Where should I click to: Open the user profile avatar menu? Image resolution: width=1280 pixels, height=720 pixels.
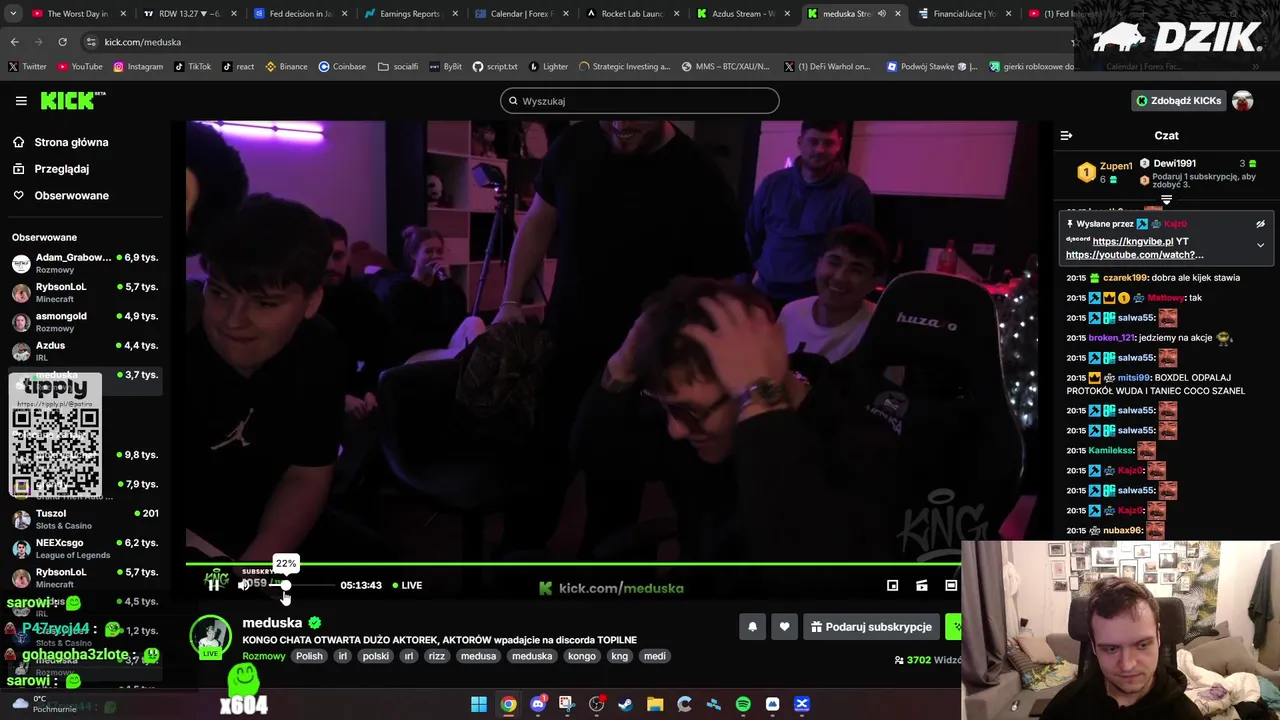[x=1243, y=101]
